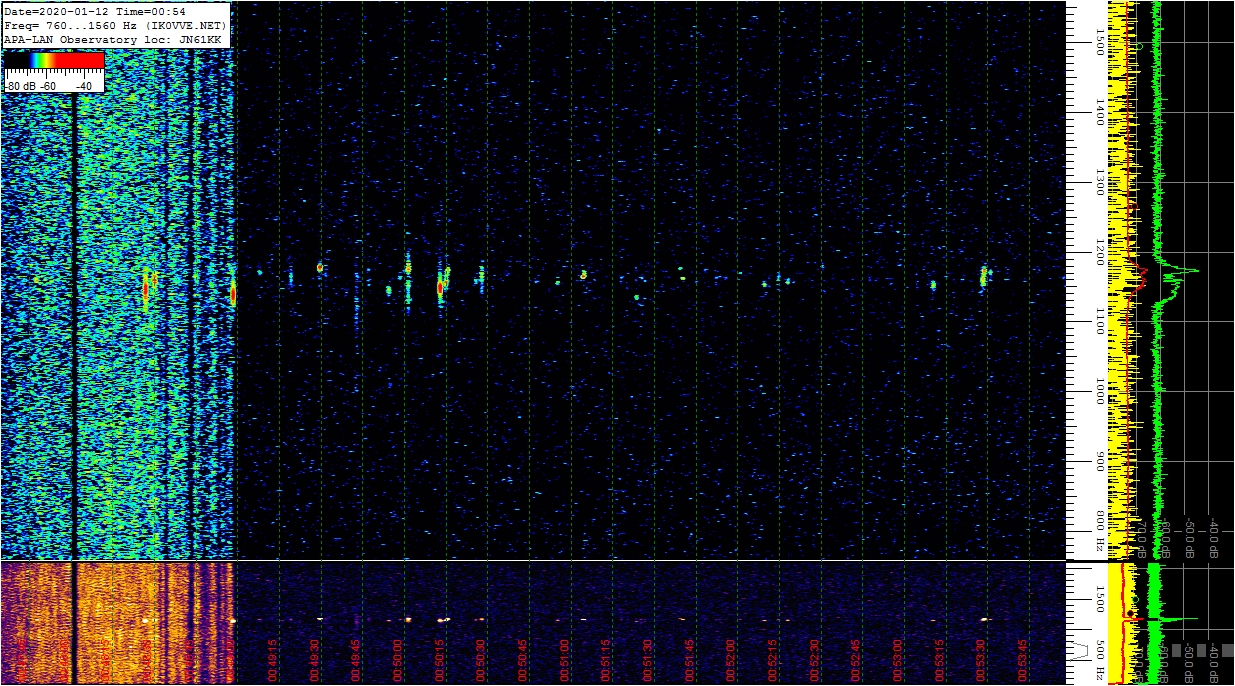The height and width of the screenshot is (686, 1235).
Task: Click the 00:52:45 time marker
Action: click(x=856, y=661)
